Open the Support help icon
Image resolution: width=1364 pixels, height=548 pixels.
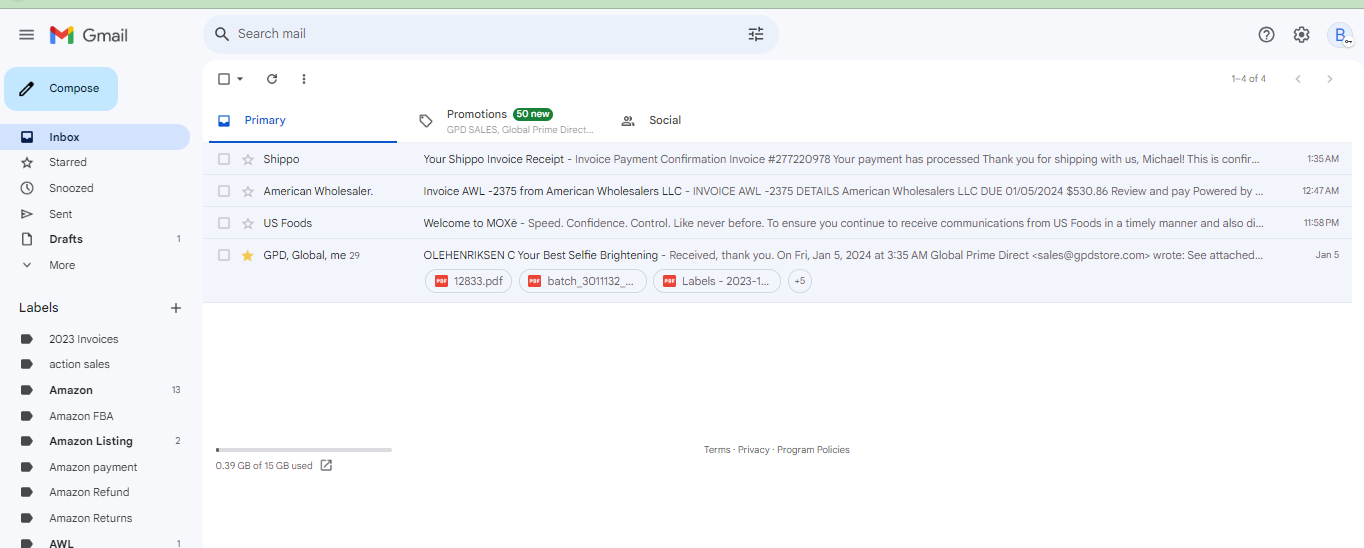1266,35
